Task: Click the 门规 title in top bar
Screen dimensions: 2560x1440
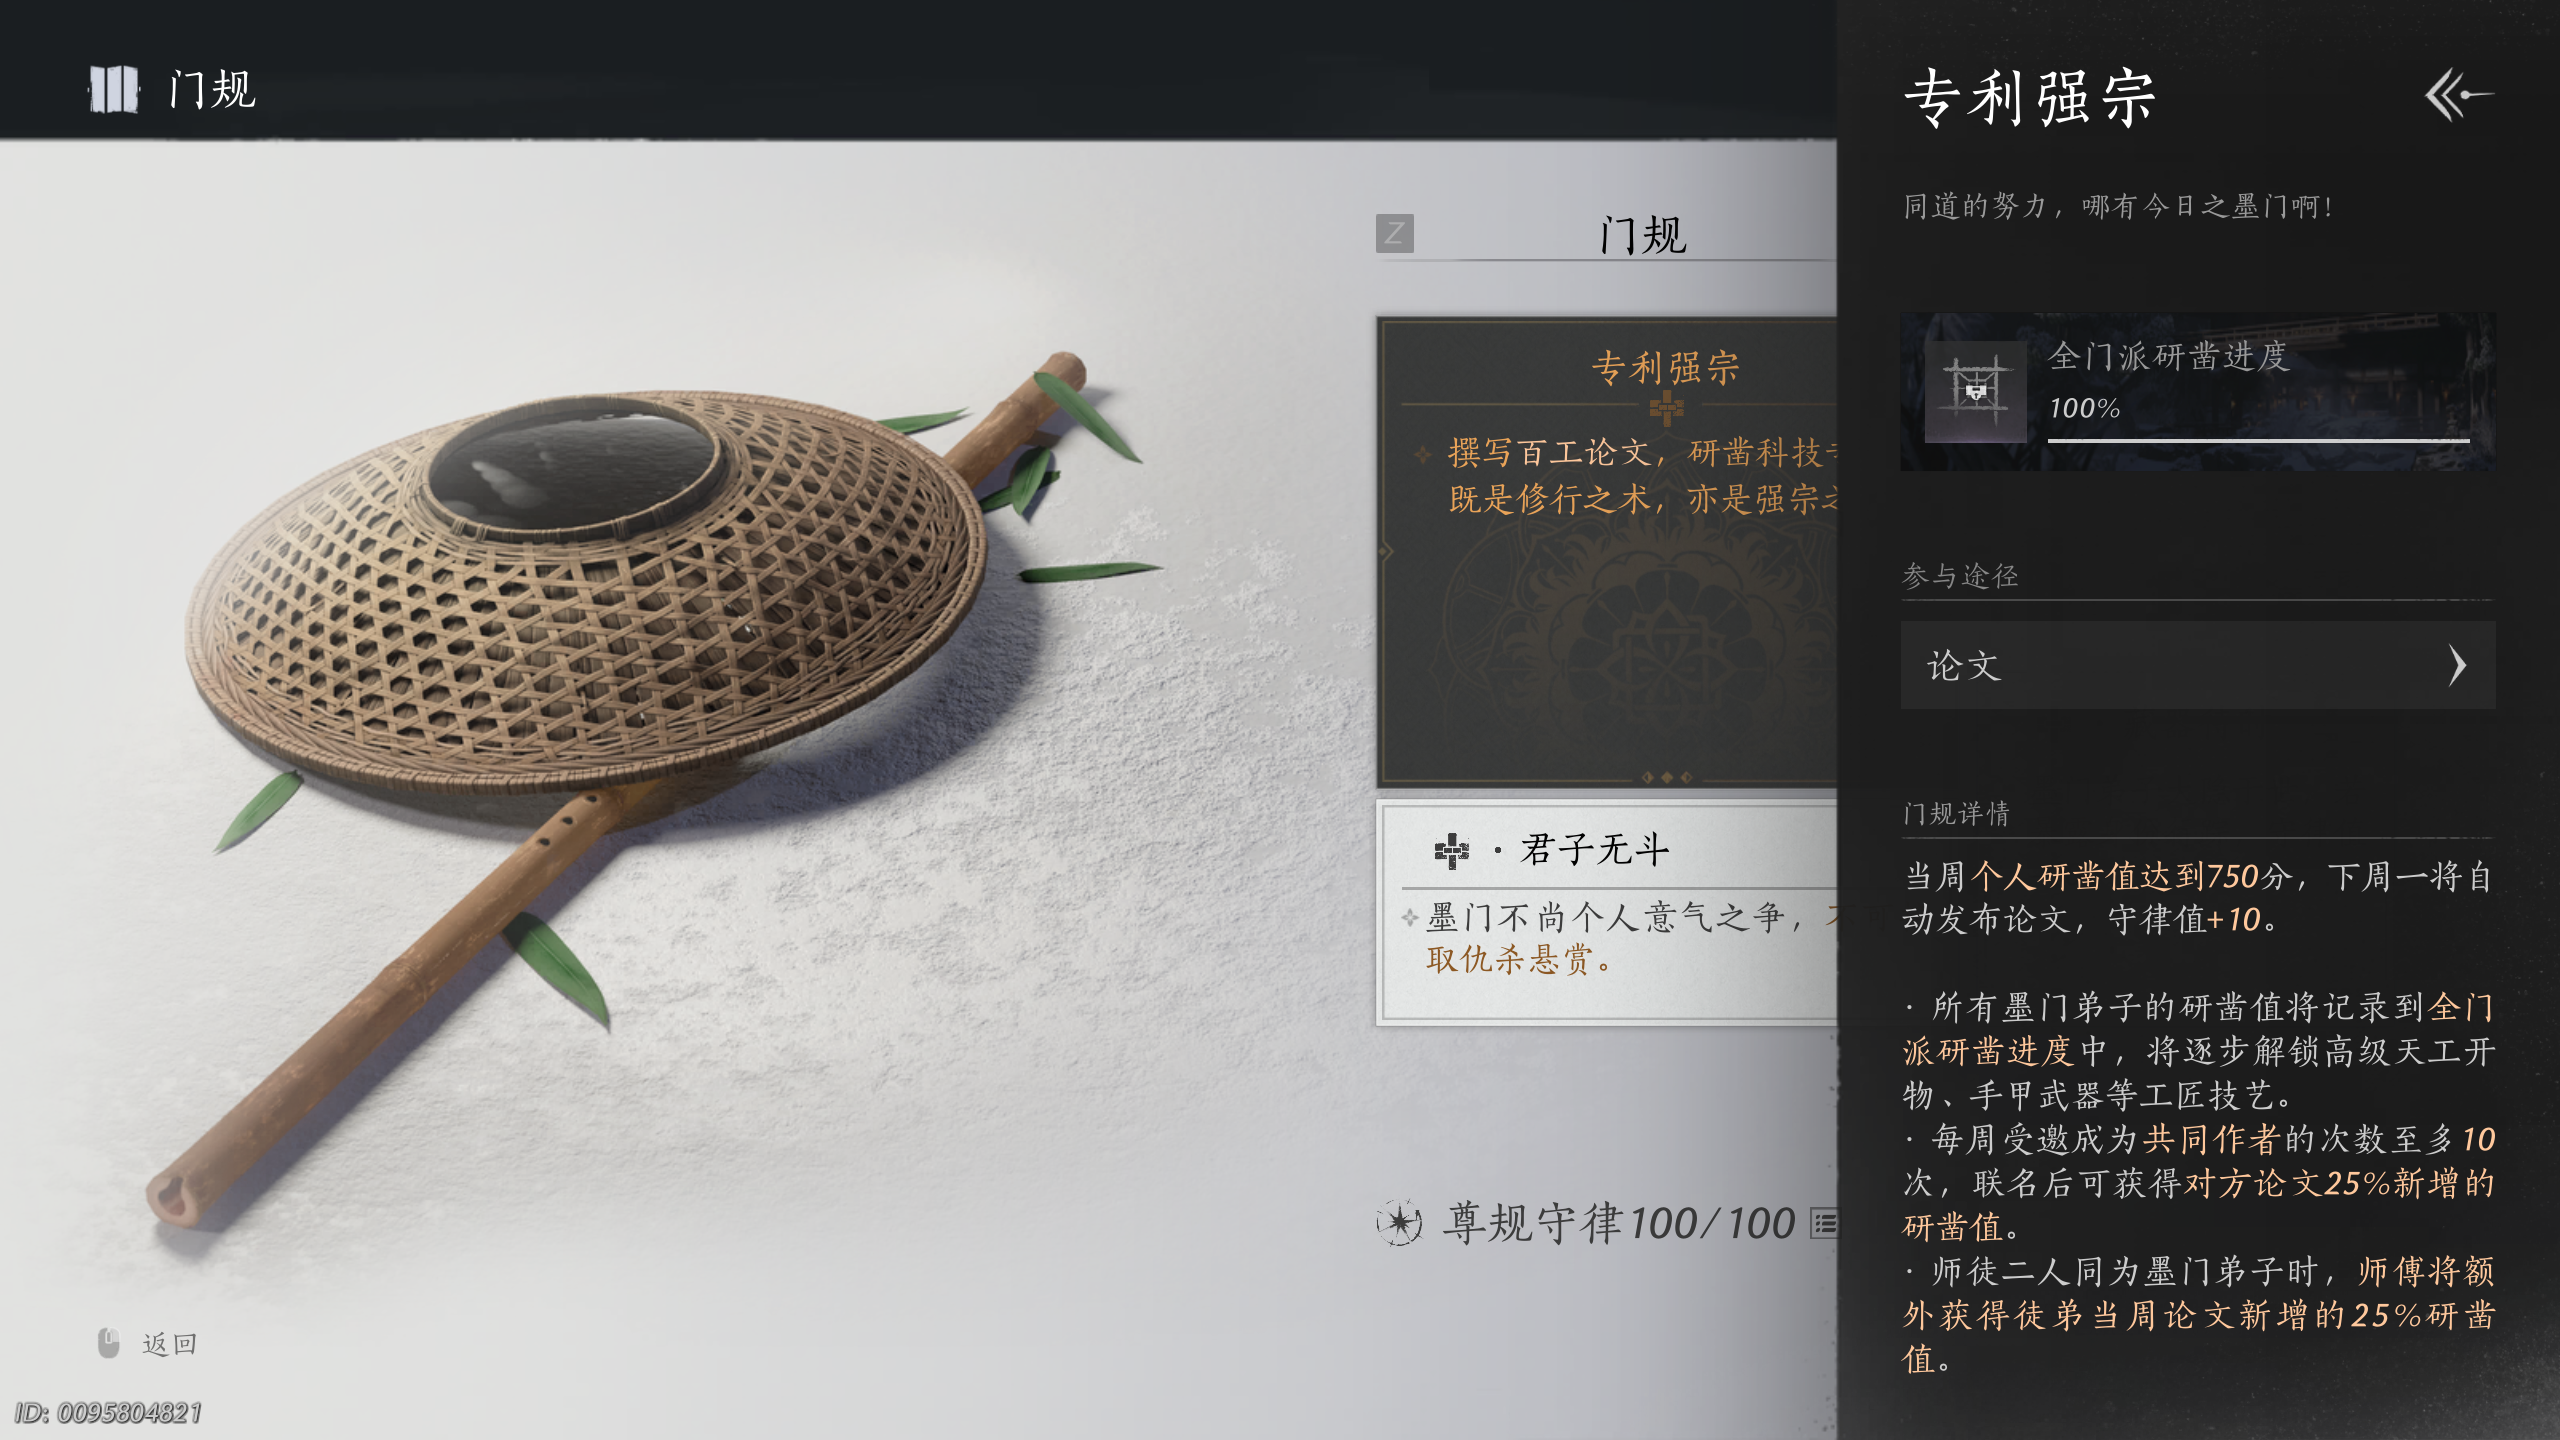Action: click(212, 90)
